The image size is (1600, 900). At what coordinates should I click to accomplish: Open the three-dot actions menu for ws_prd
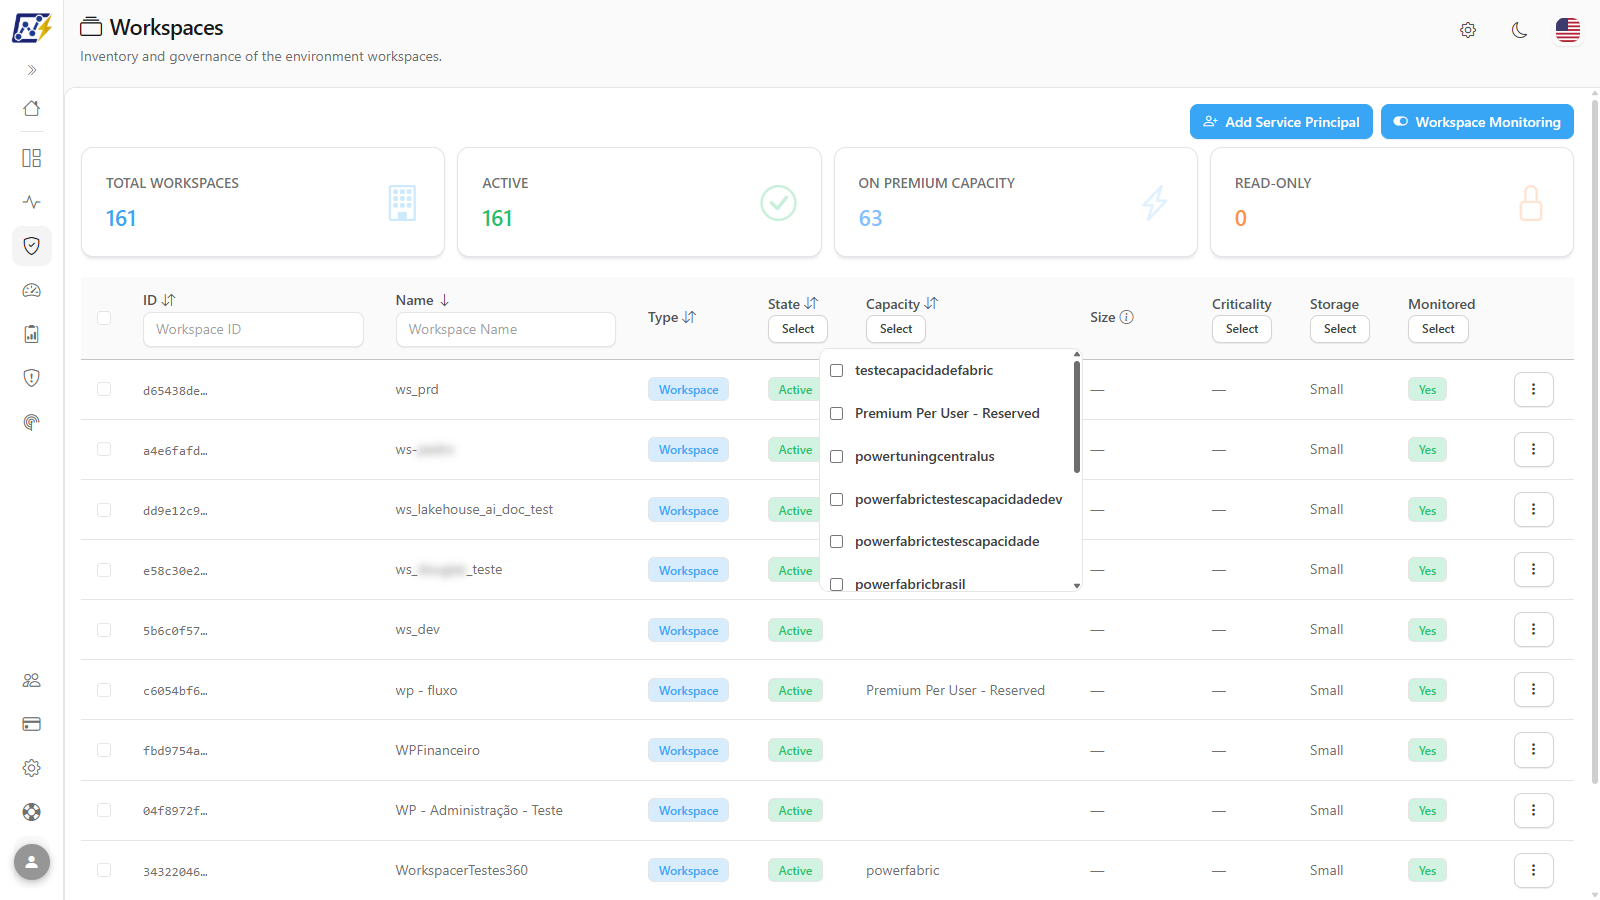1533,390
